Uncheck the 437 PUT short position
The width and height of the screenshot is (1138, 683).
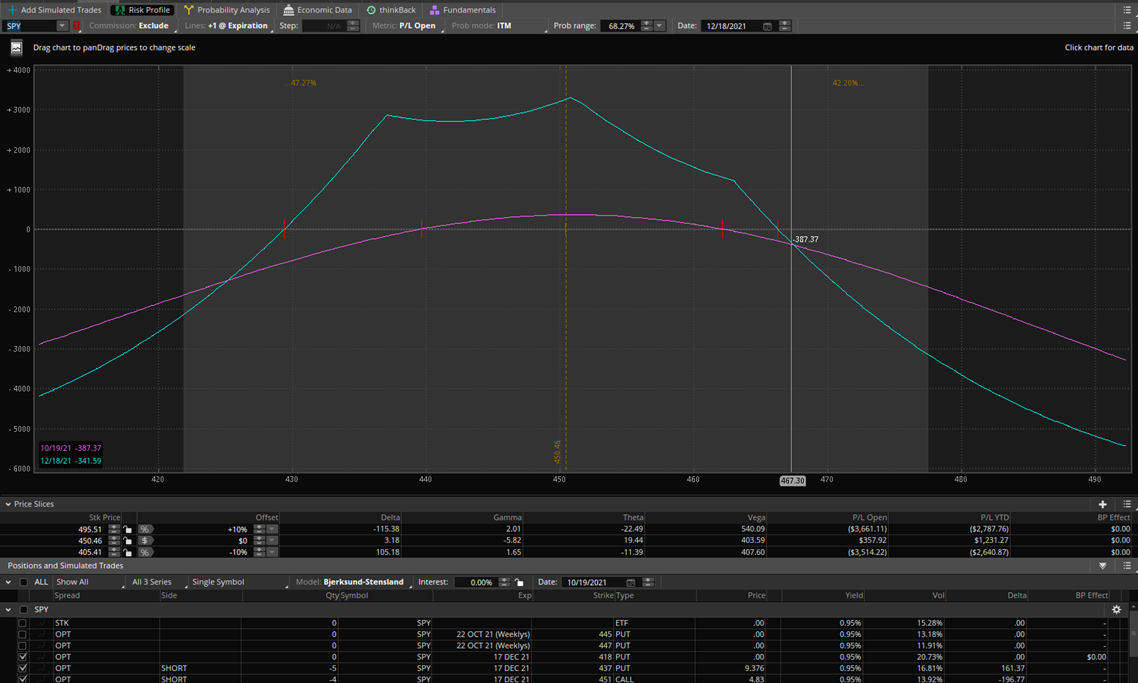coord(22,668)
